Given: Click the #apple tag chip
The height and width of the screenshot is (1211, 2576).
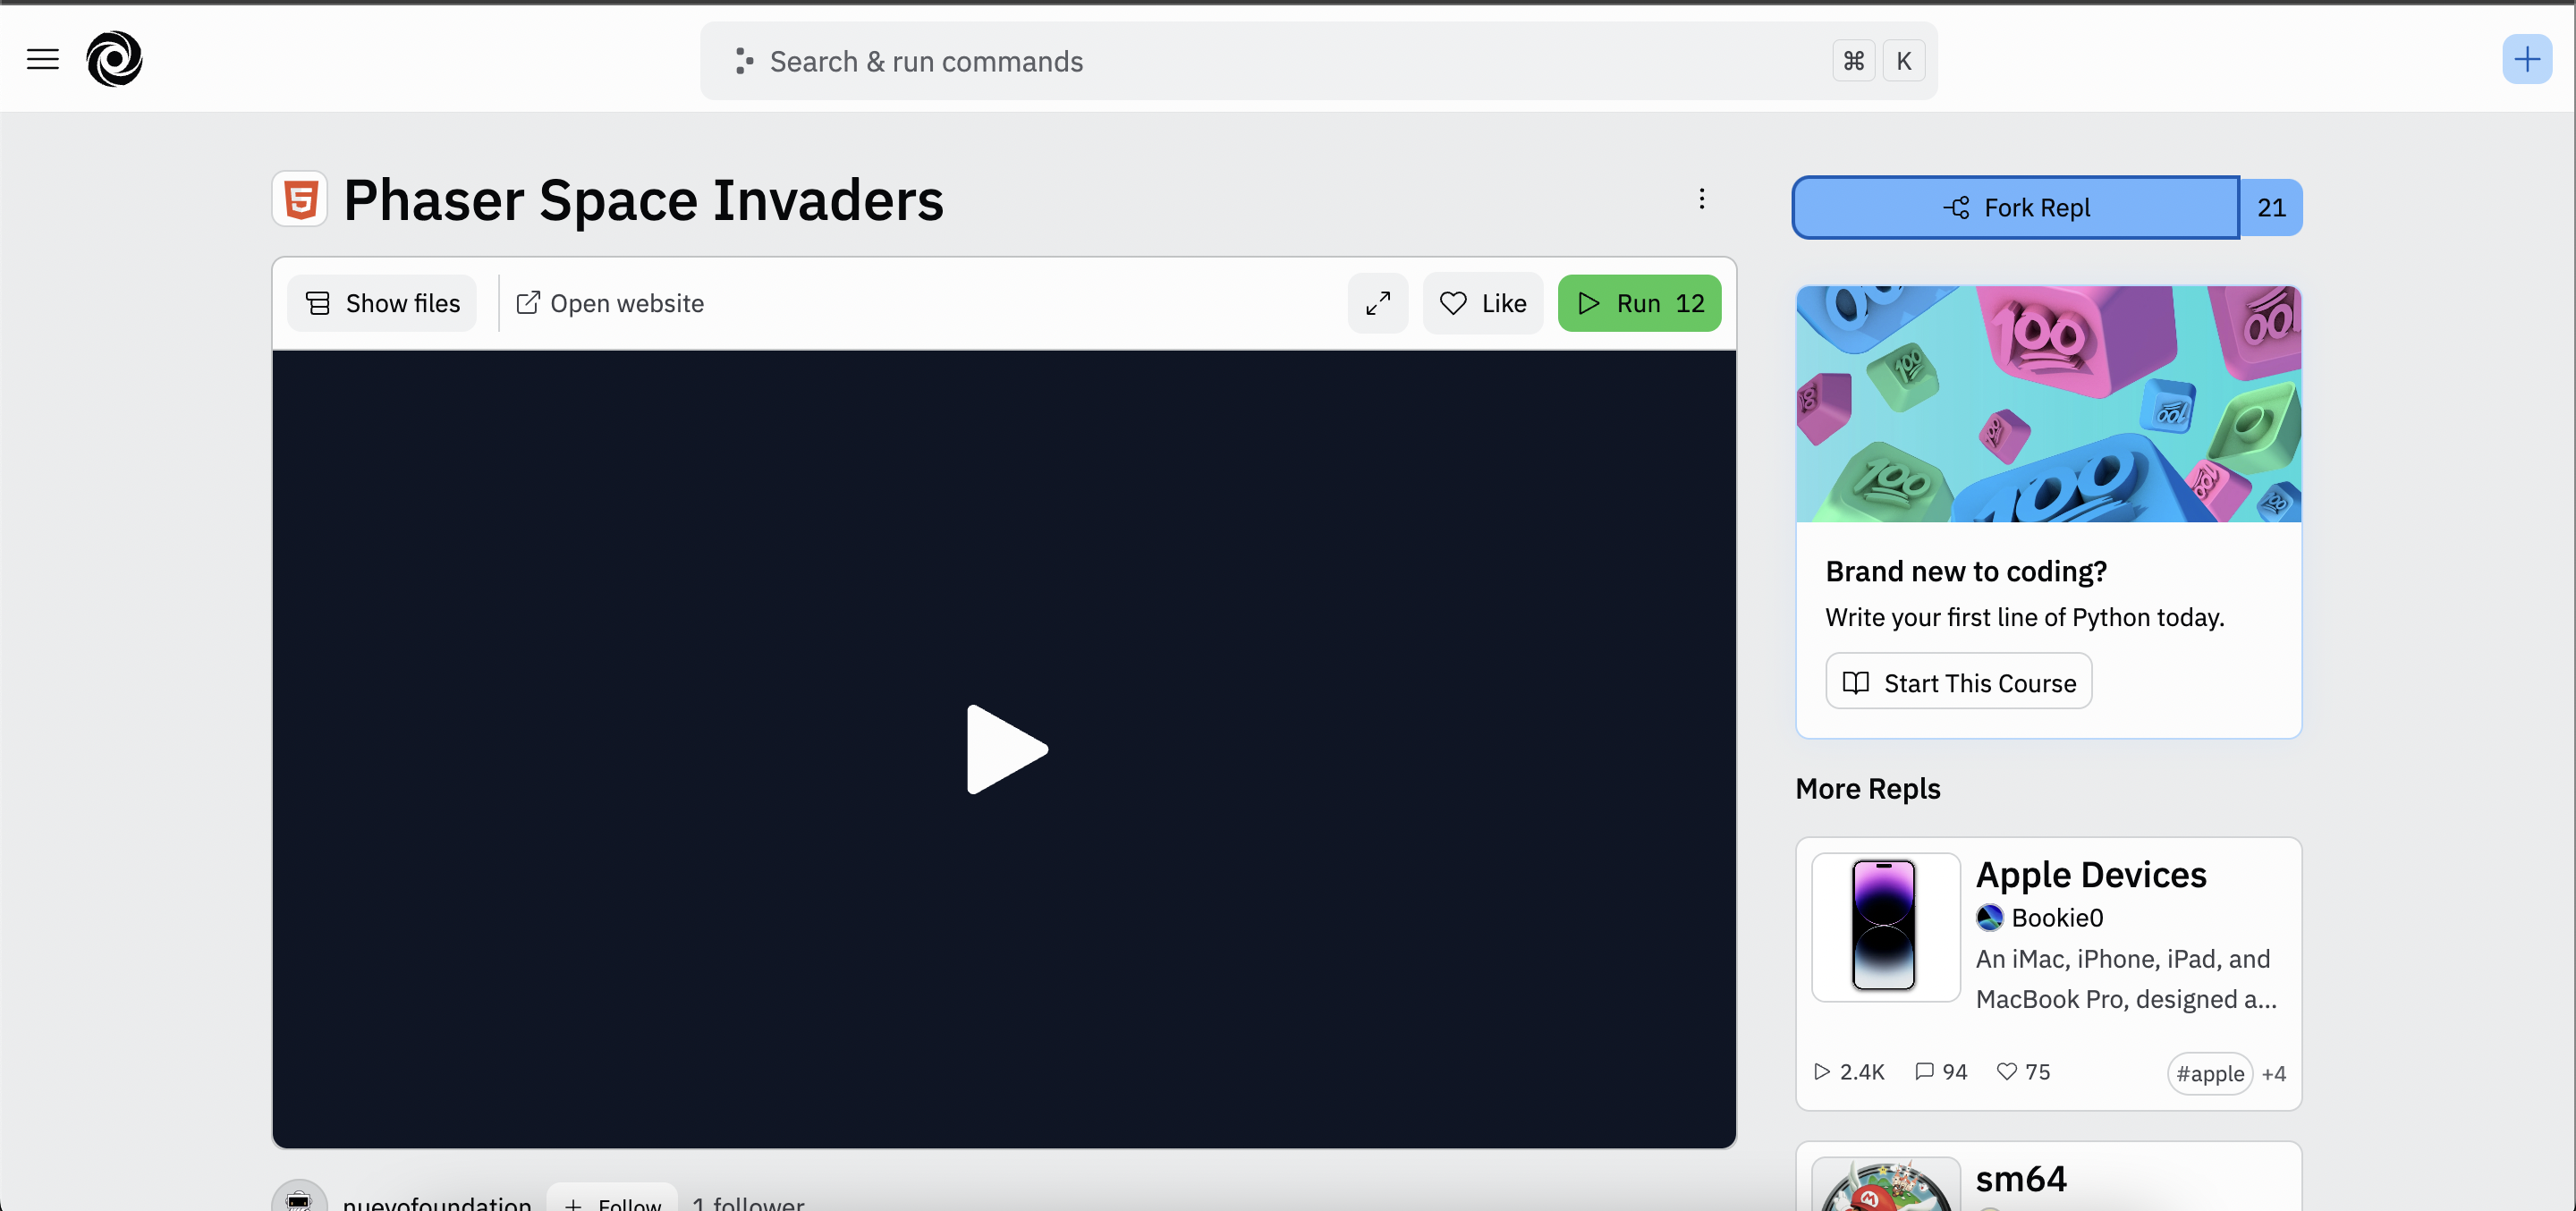Looking at the screenshot, I should [2209, 1073].
